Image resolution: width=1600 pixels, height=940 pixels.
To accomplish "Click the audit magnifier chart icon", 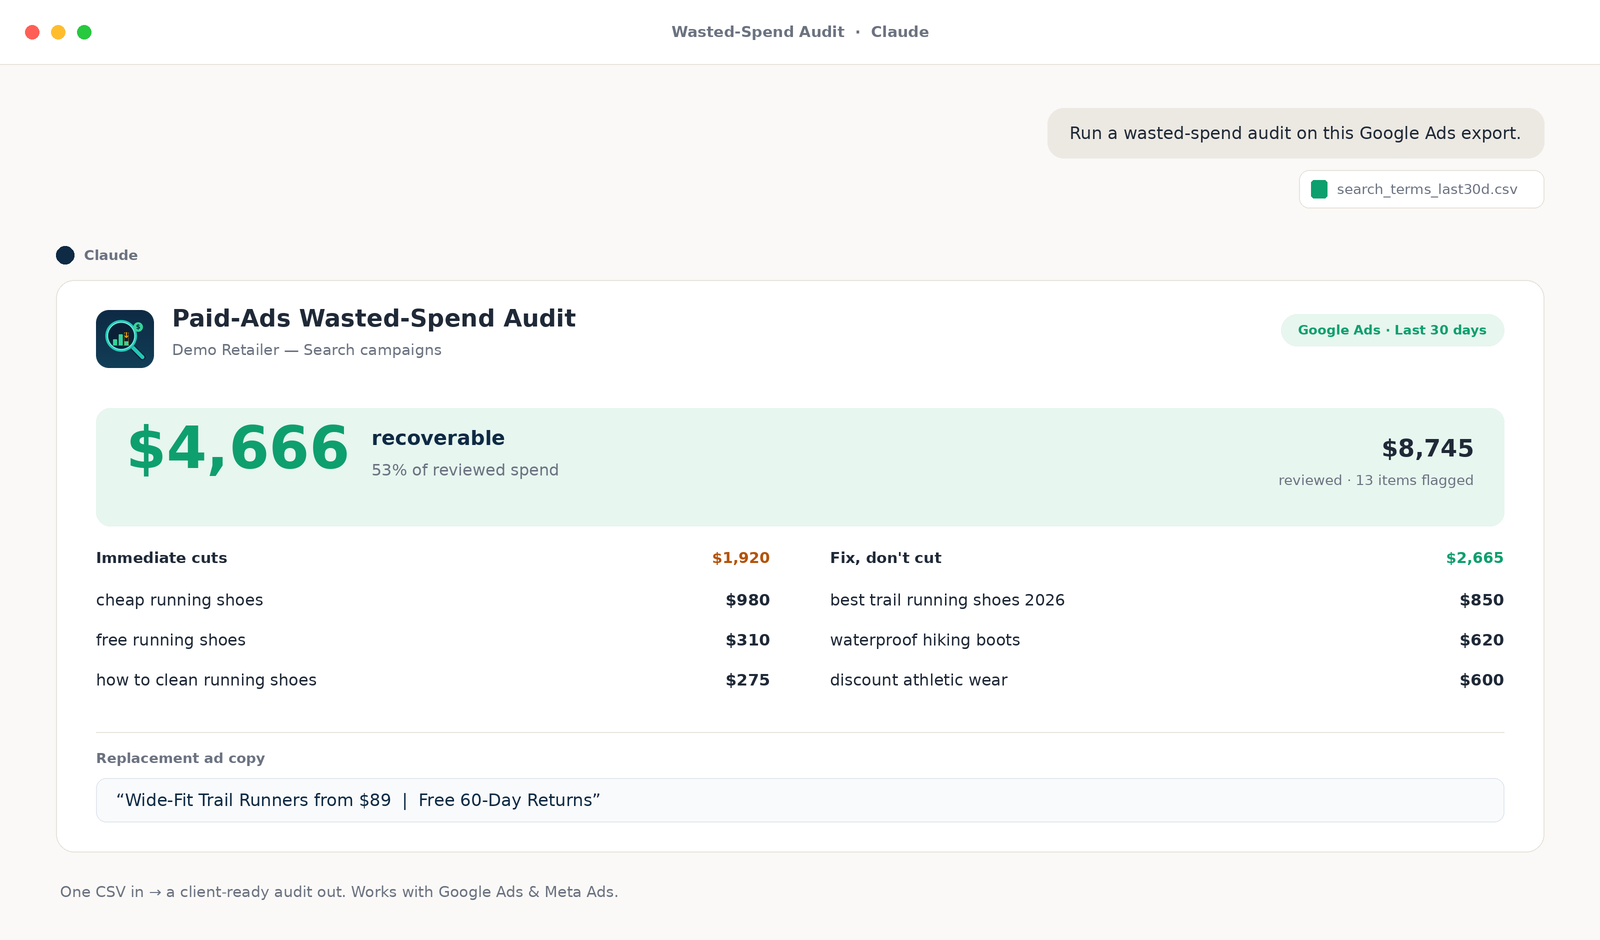I will [125, 339].
